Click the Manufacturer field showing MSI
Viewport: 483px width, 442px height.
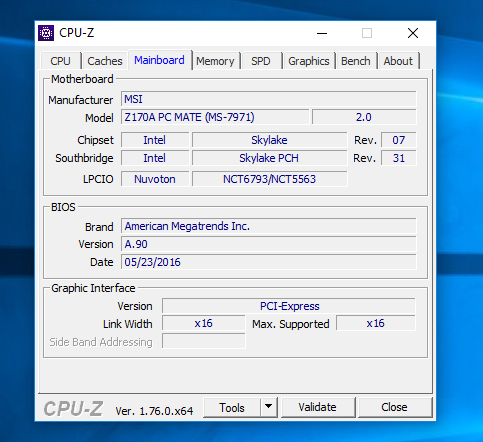pos(269,99)
